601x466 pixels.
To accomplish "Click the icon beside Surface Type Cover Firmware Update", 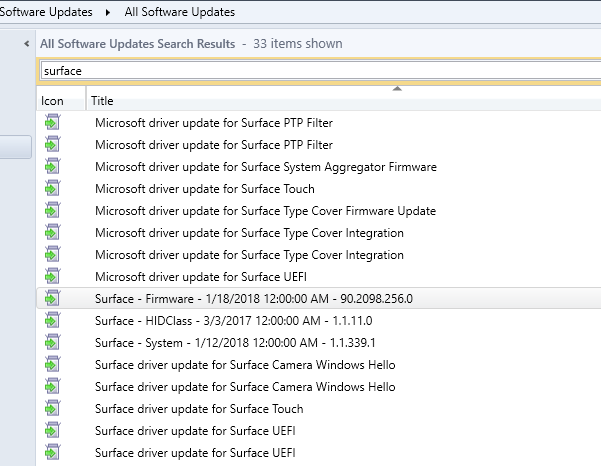I will 53,210.
